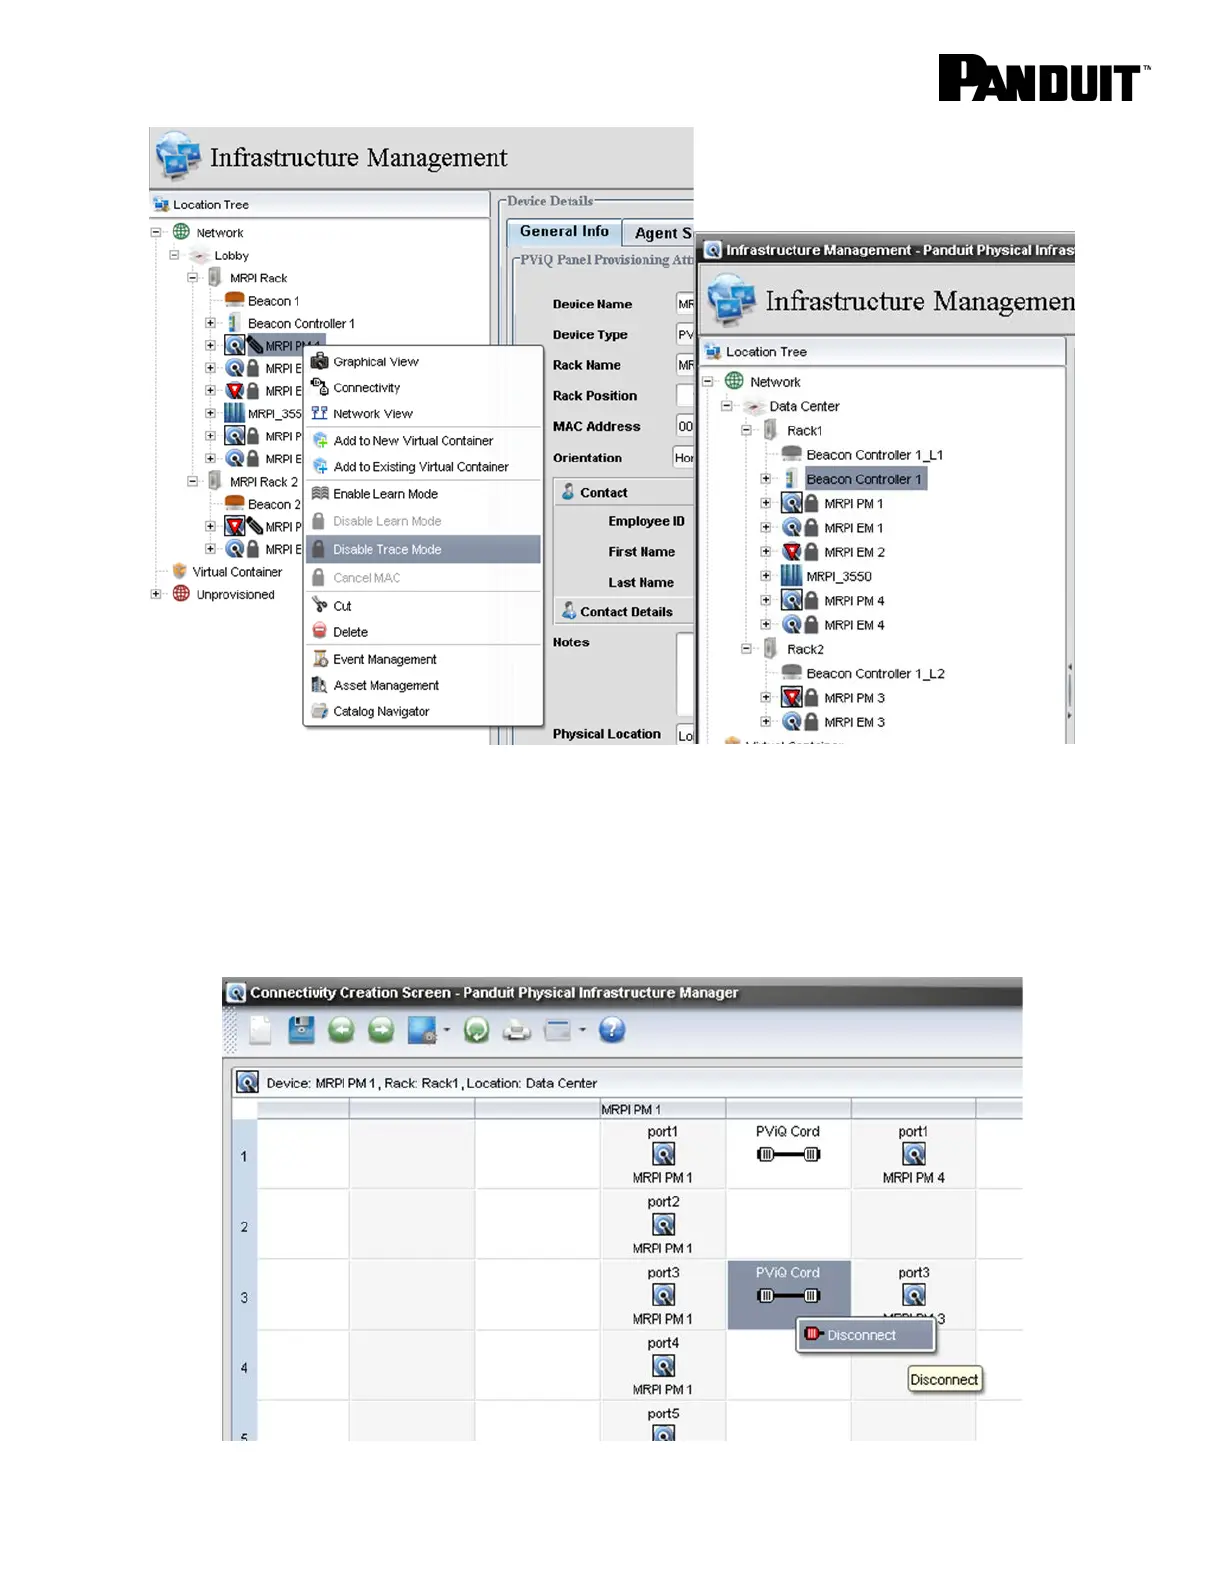Select Add to New Virtual Container
This screenshot has height=1584, width=1224.
click(413, 440)
